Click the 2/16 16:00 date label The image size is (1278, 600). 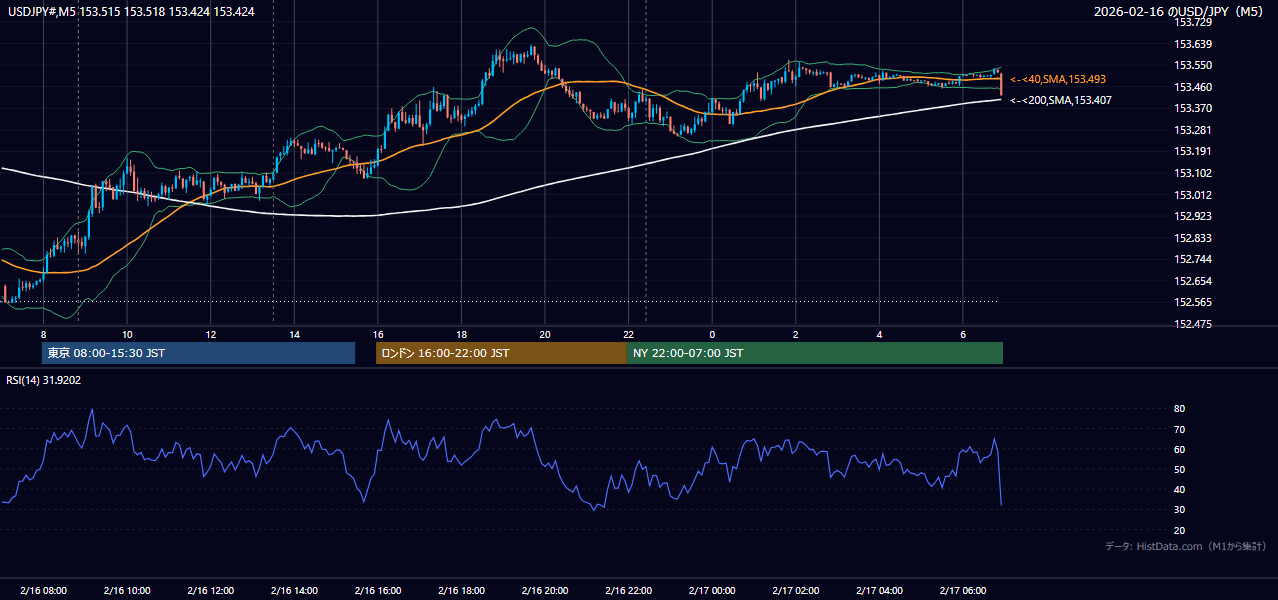coord(378,590)
